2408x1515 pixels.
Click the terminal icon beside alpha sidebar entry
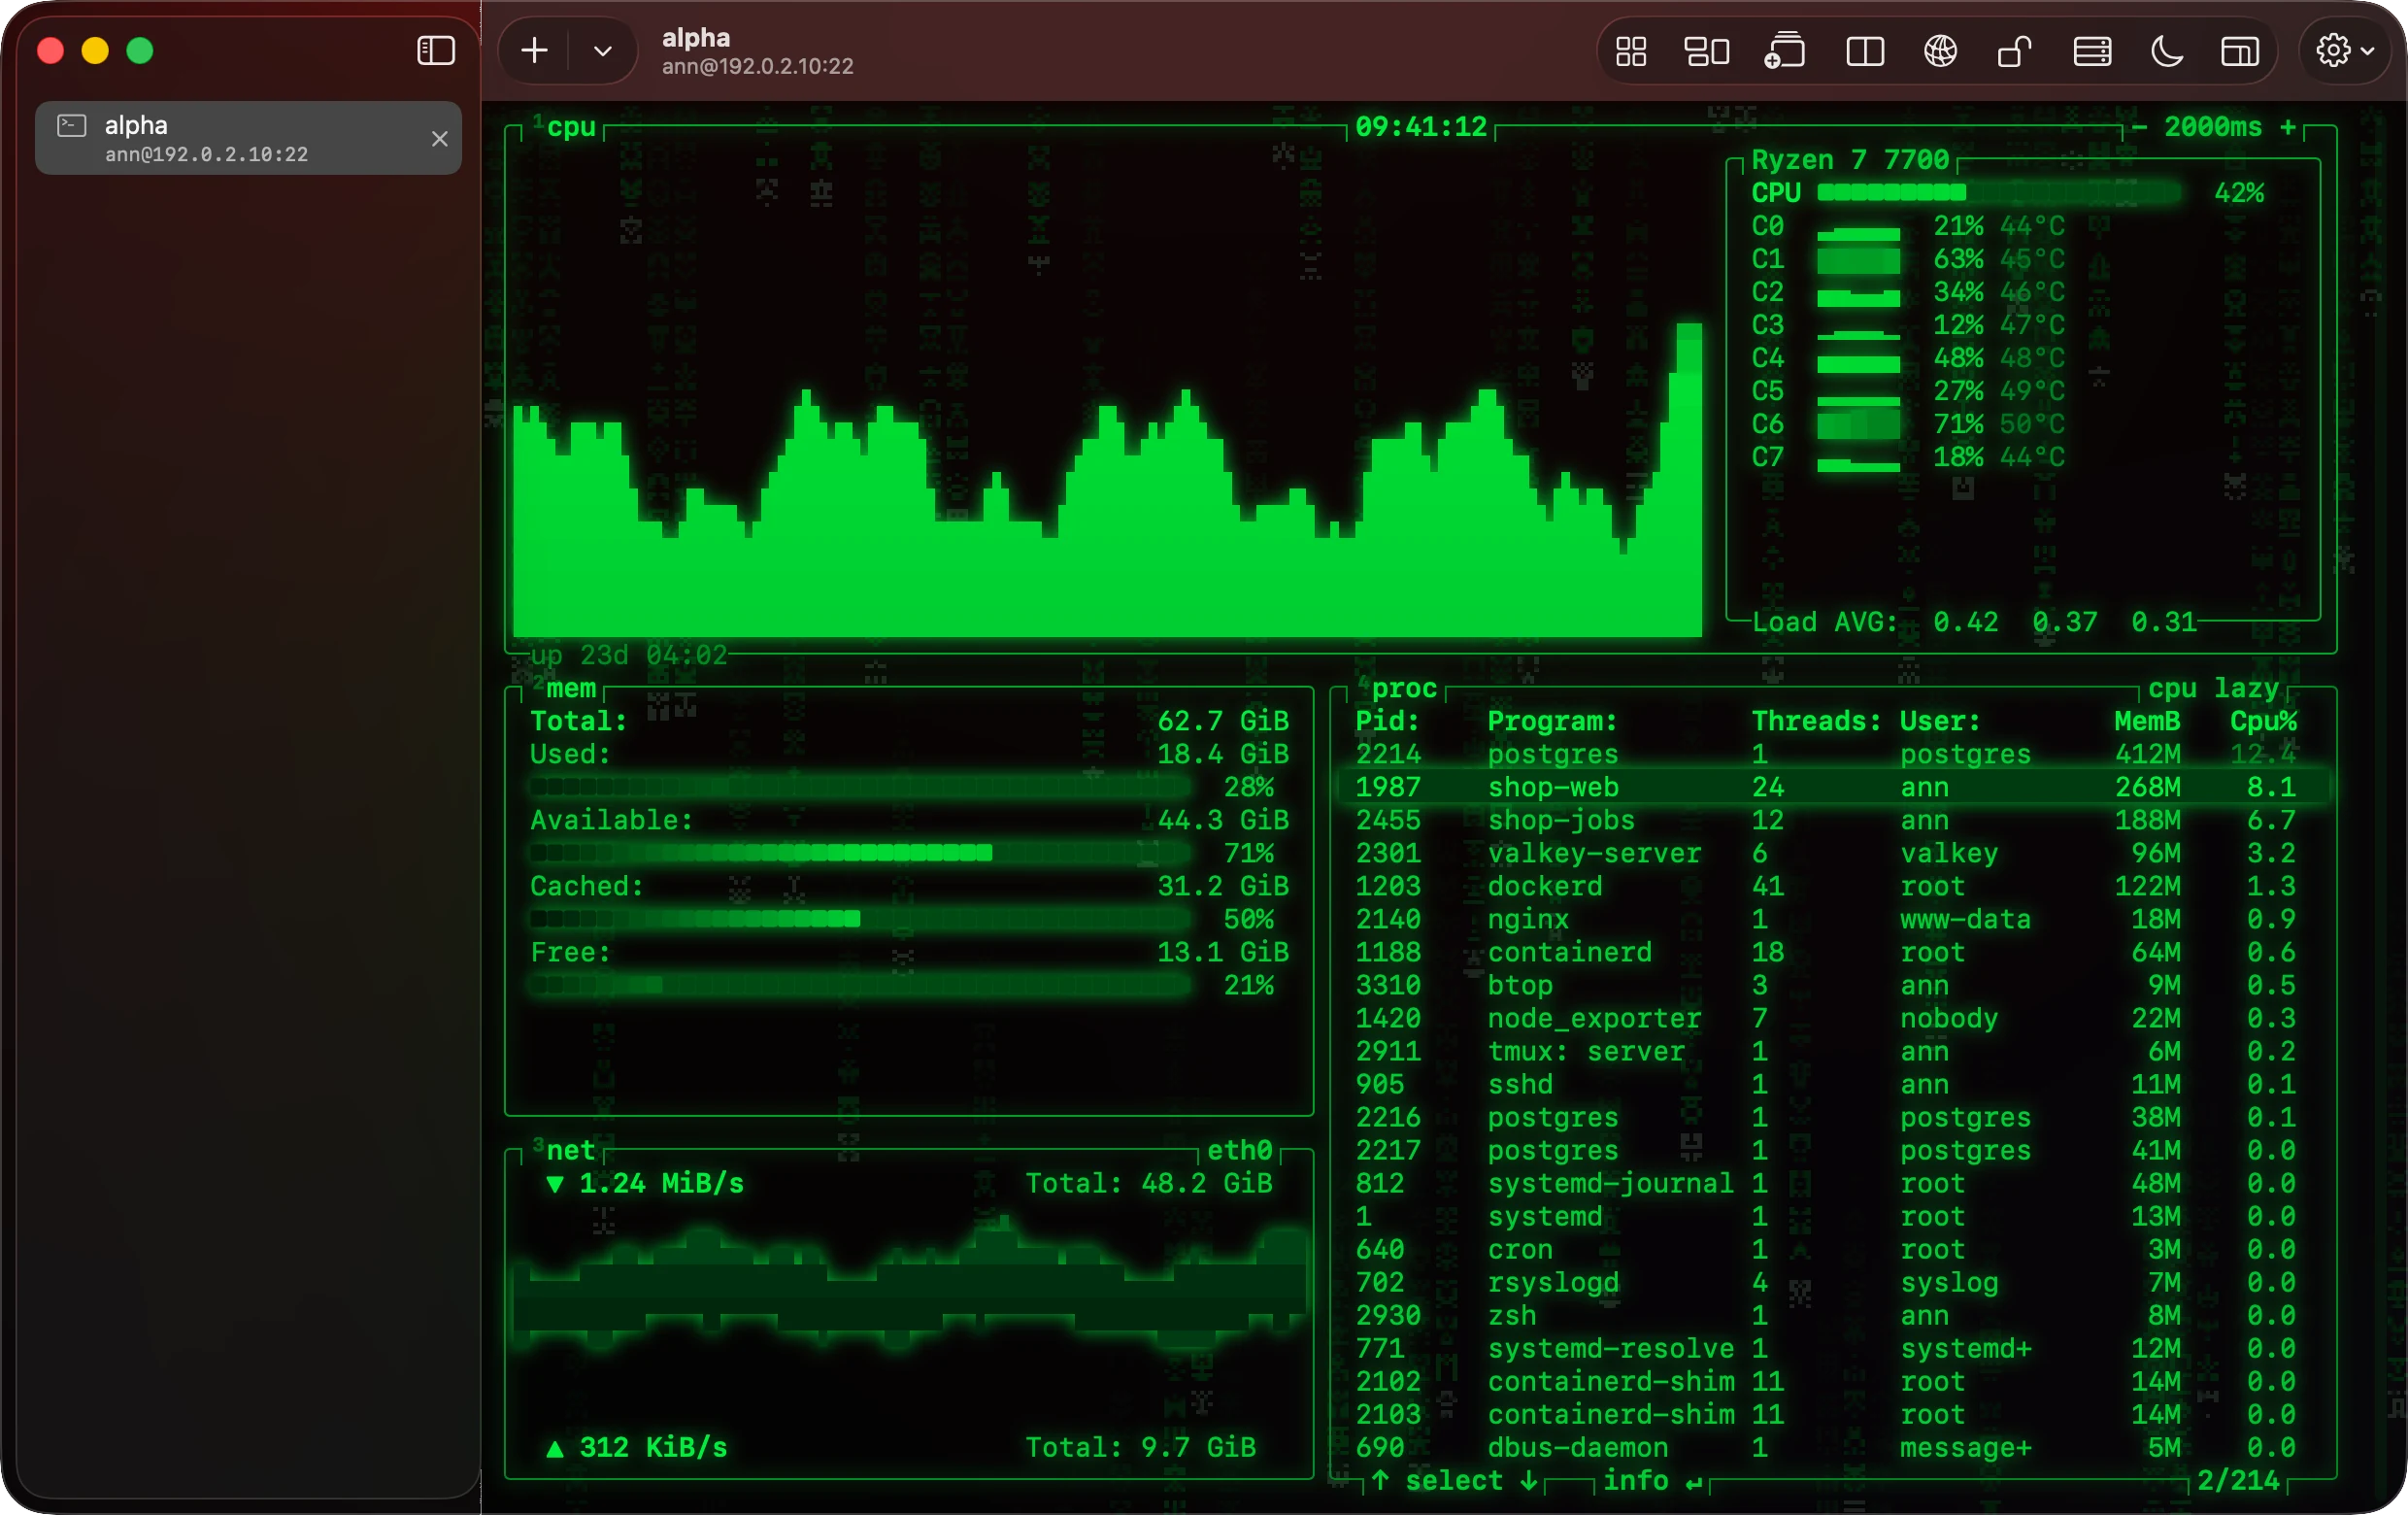coord(71,125)
